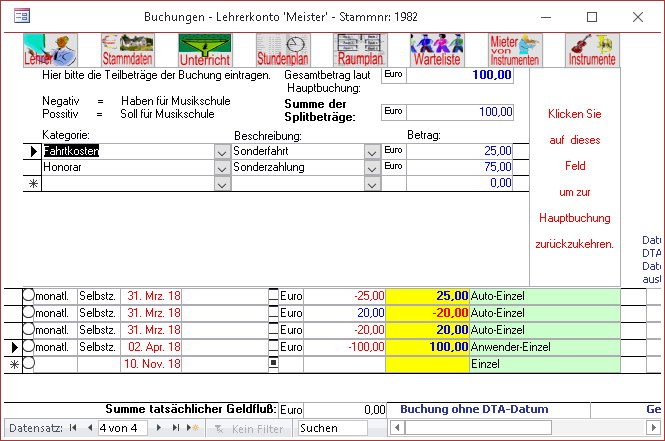This screenshot has width=665, height=441.
Task: Jump to the first record
Action: click(x=73, y=428)
